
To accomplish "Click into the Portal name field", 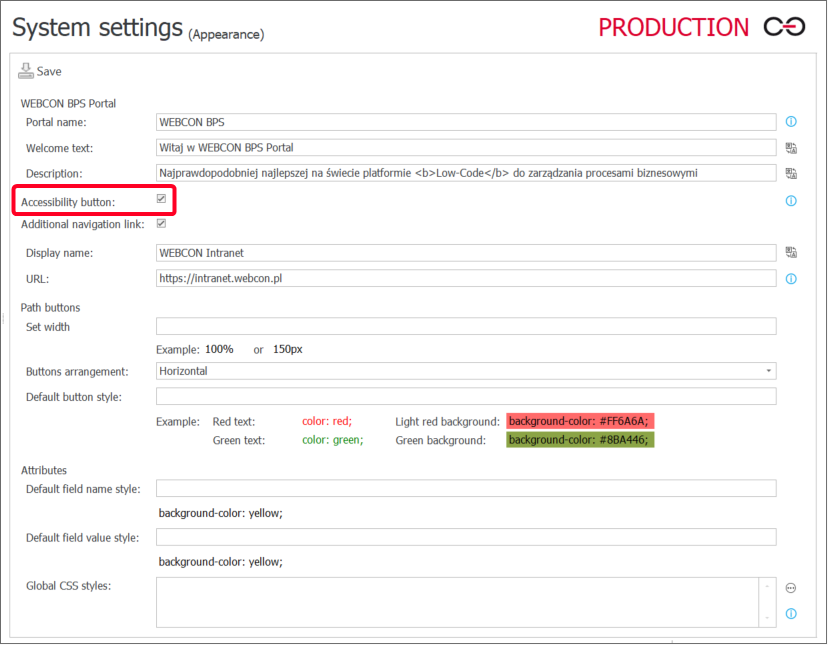I will pyautogui.click(x=466, y=122).
